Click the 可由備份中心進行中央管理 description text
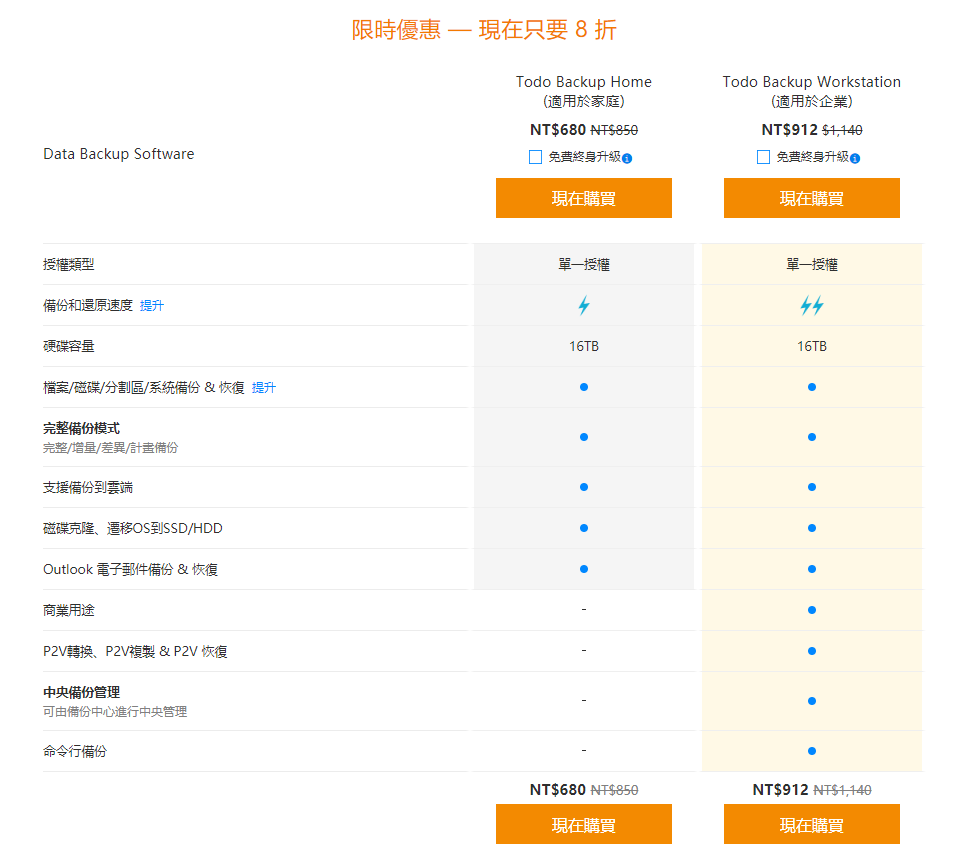Screen dimensions: 966x859 115,712
